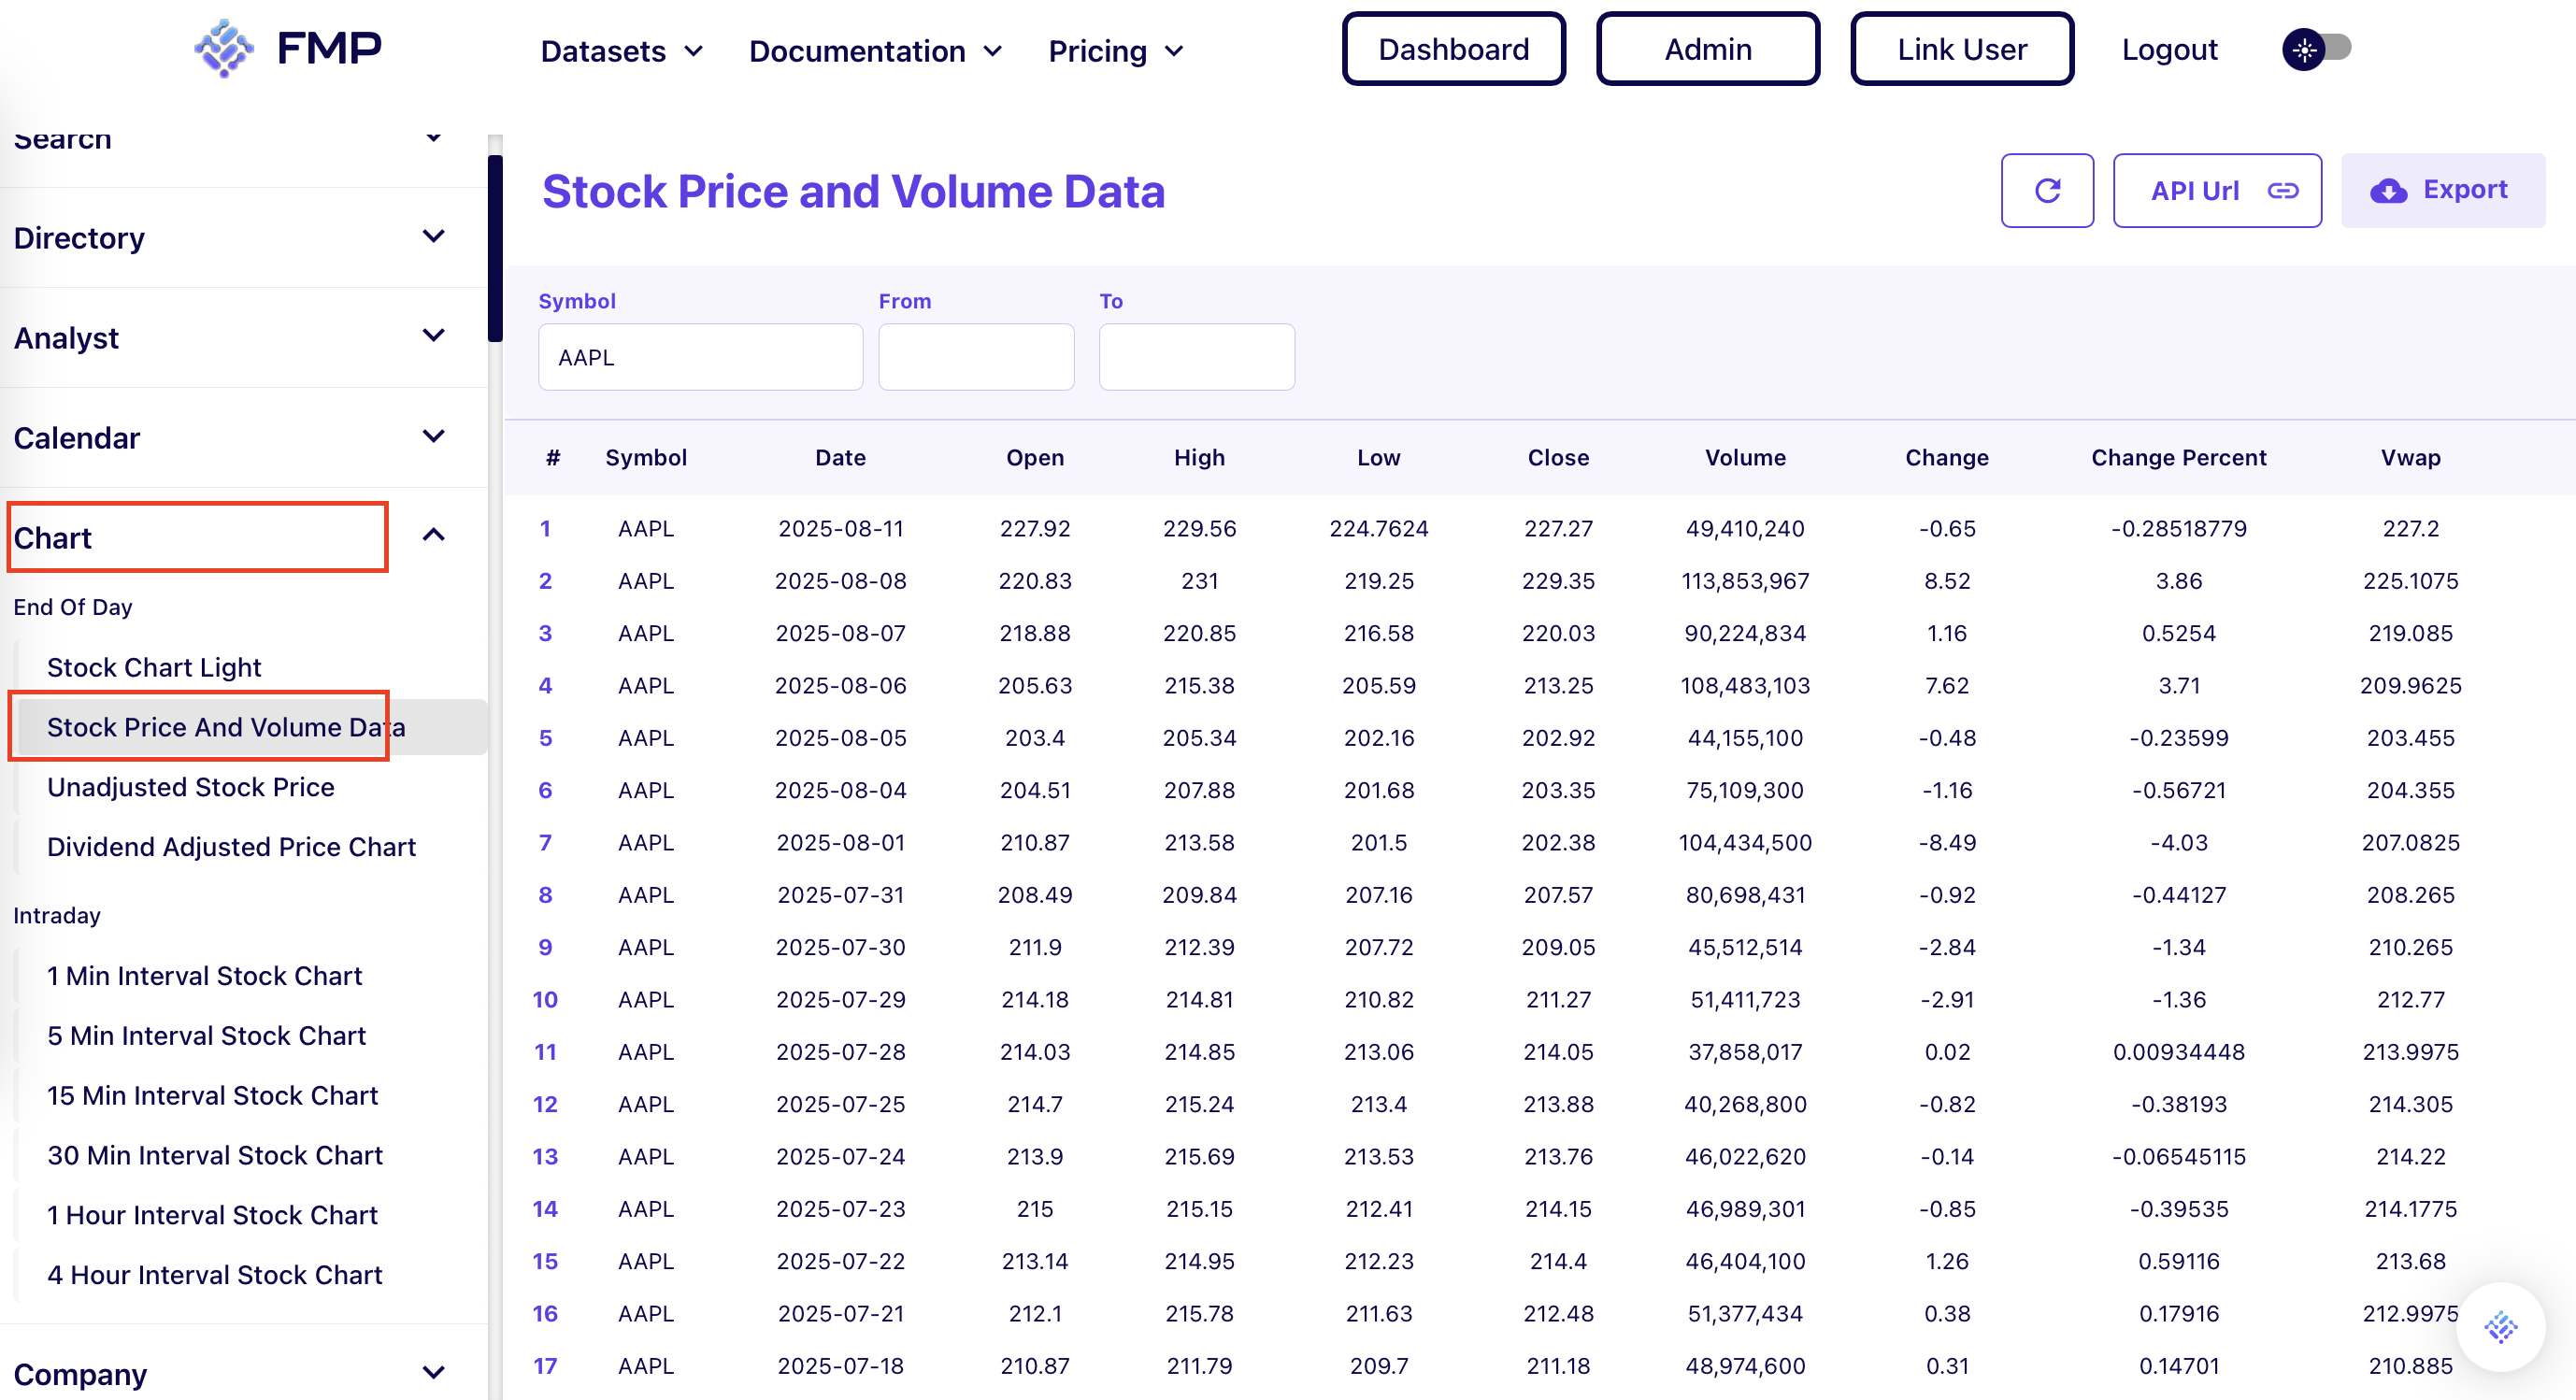Viewport: 2576px width, 1400px height.
Task: Click the High column header
Action: [1199, 457]
